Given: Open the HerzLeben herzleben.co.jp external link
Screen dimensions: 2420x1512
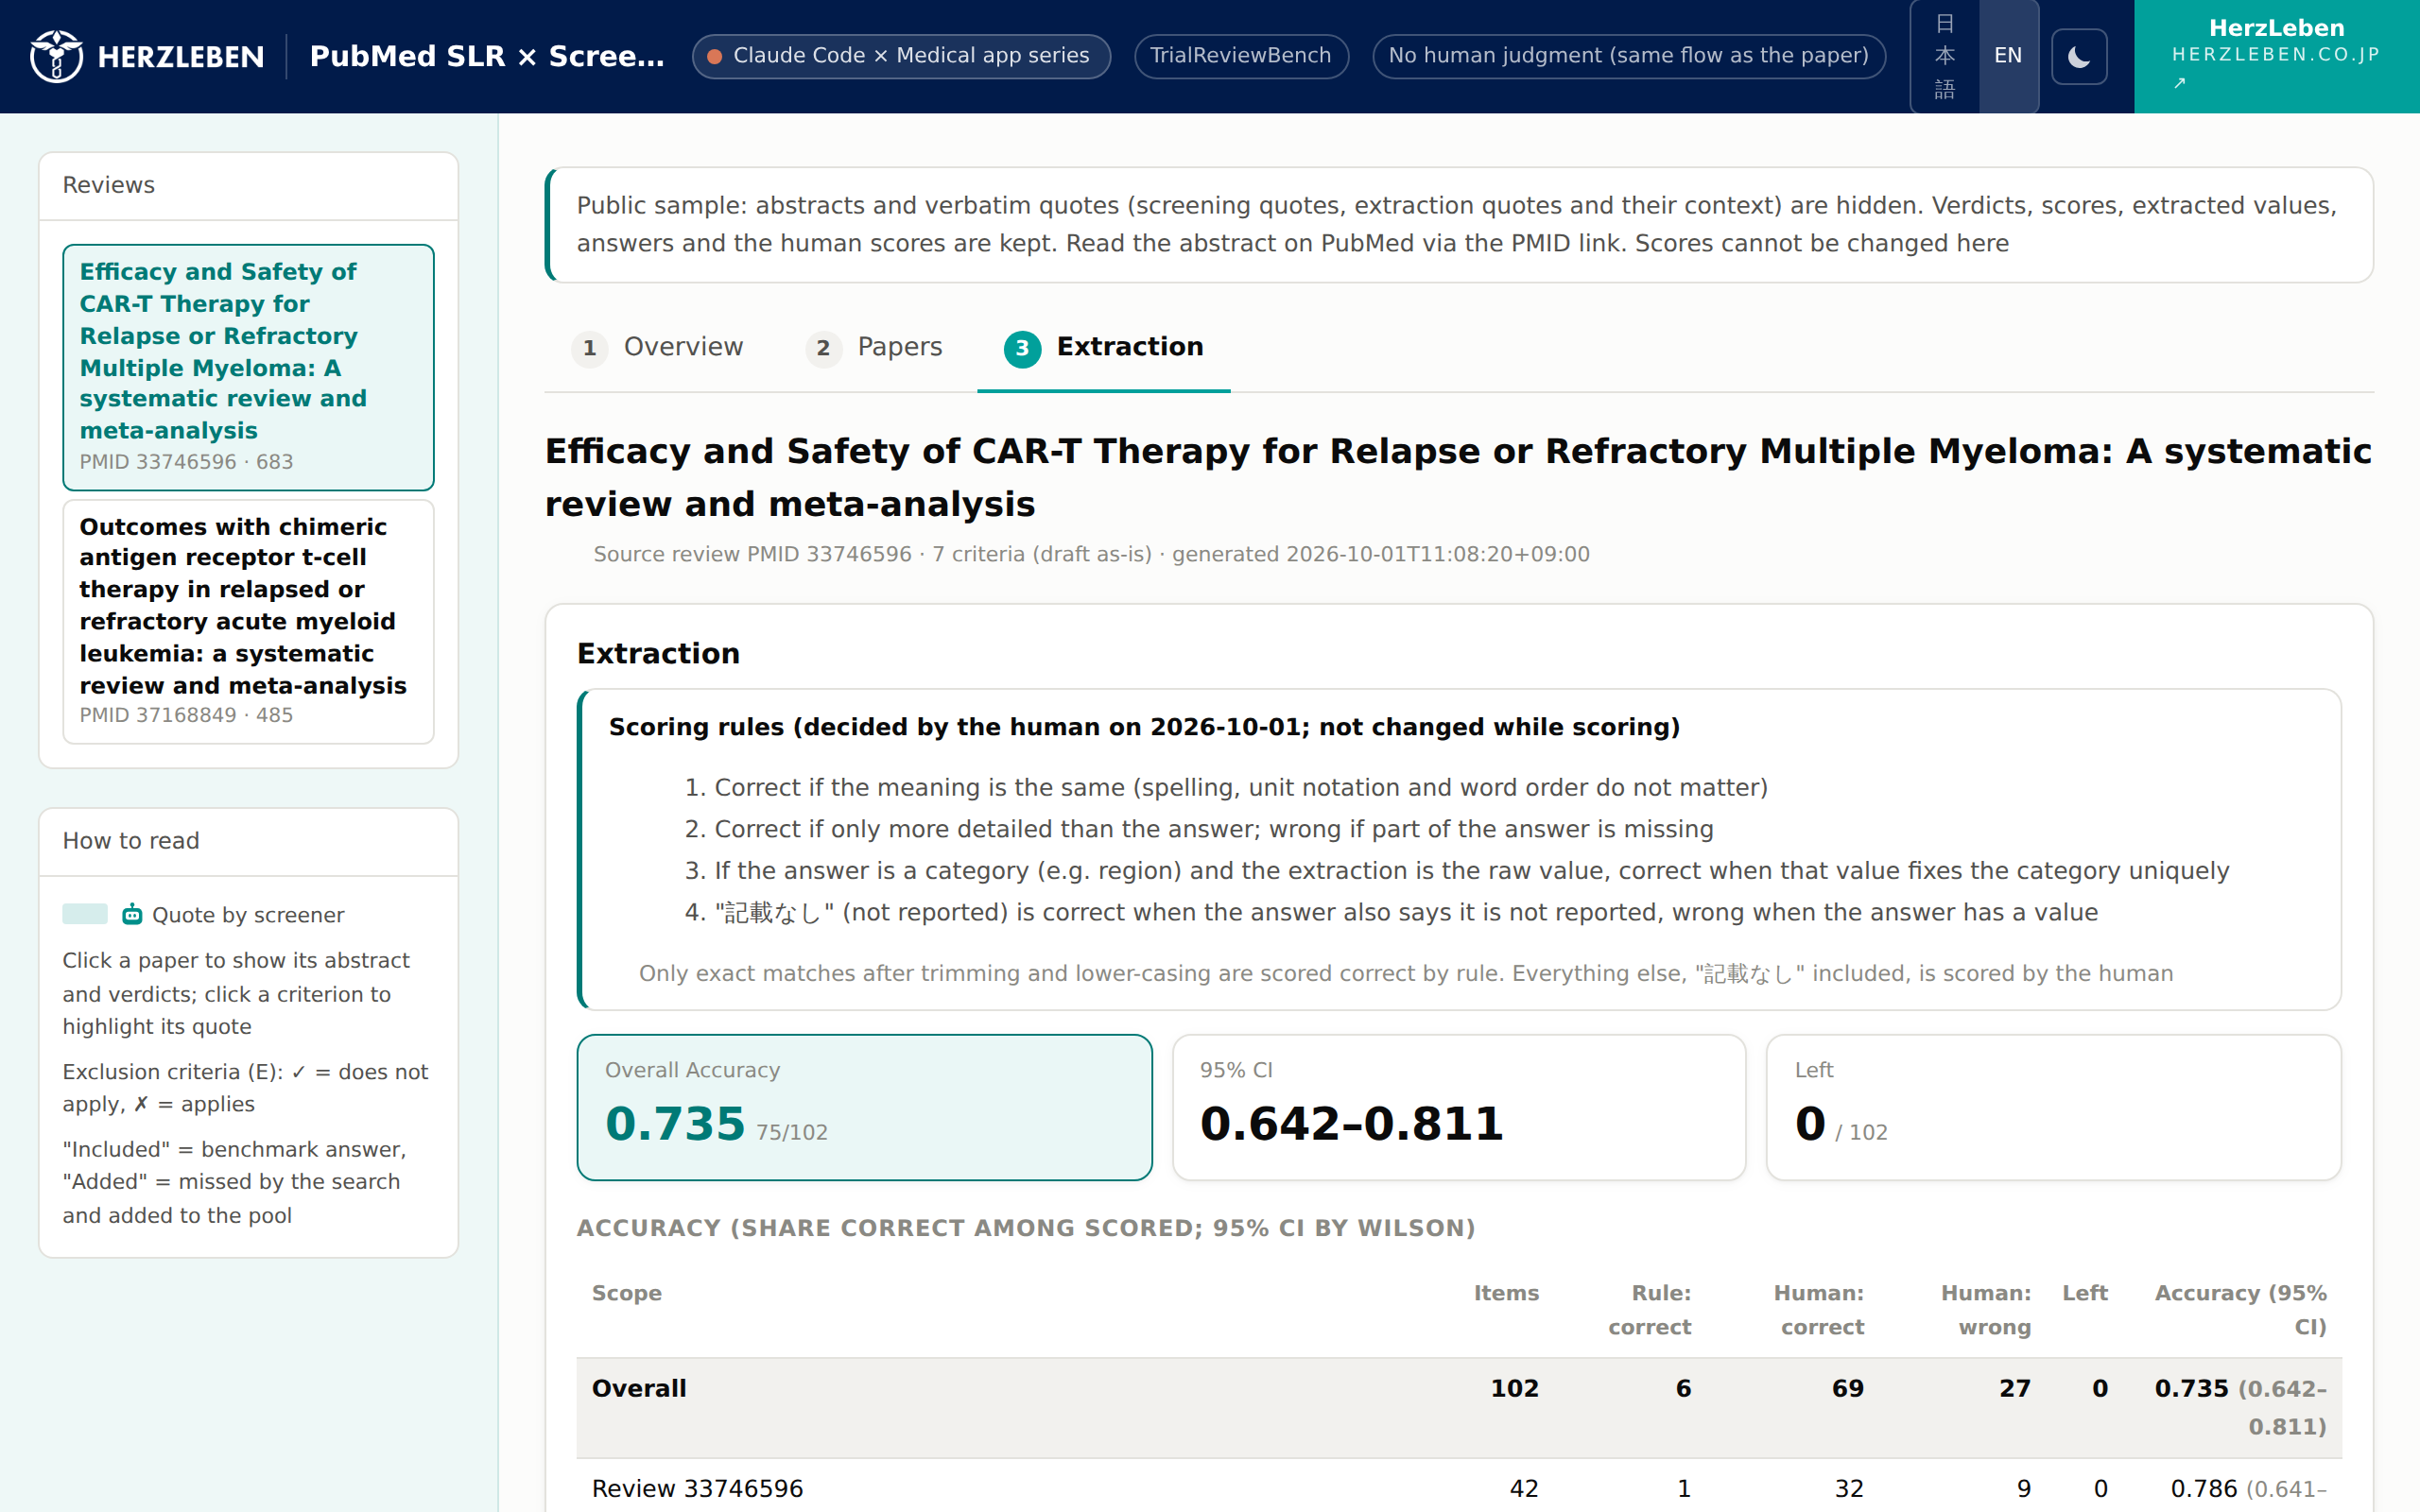Looking at the screenshot, I should [2276, 56].
